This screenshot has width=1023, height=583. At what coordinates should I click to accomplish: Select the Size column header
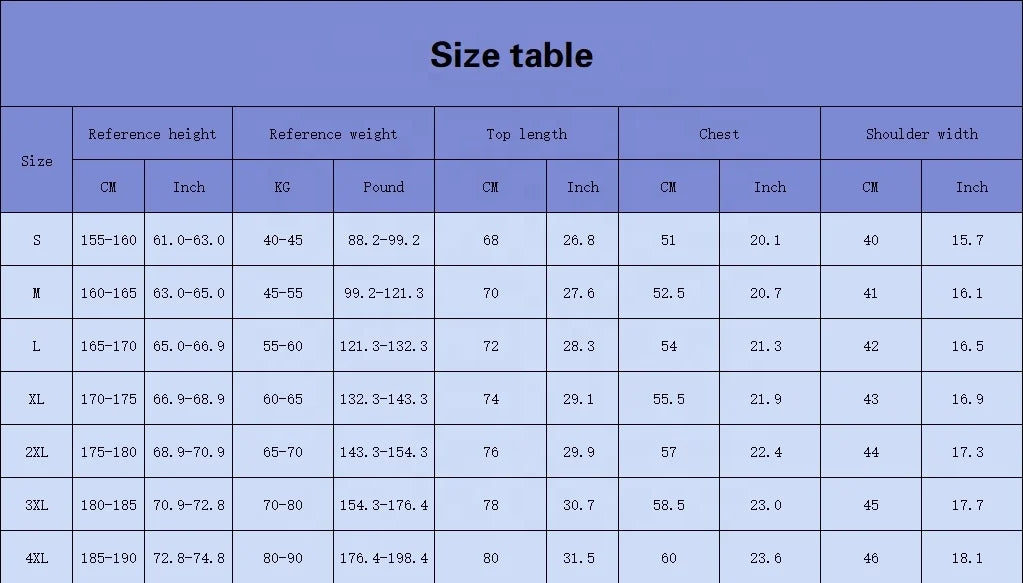click(37, 160)
